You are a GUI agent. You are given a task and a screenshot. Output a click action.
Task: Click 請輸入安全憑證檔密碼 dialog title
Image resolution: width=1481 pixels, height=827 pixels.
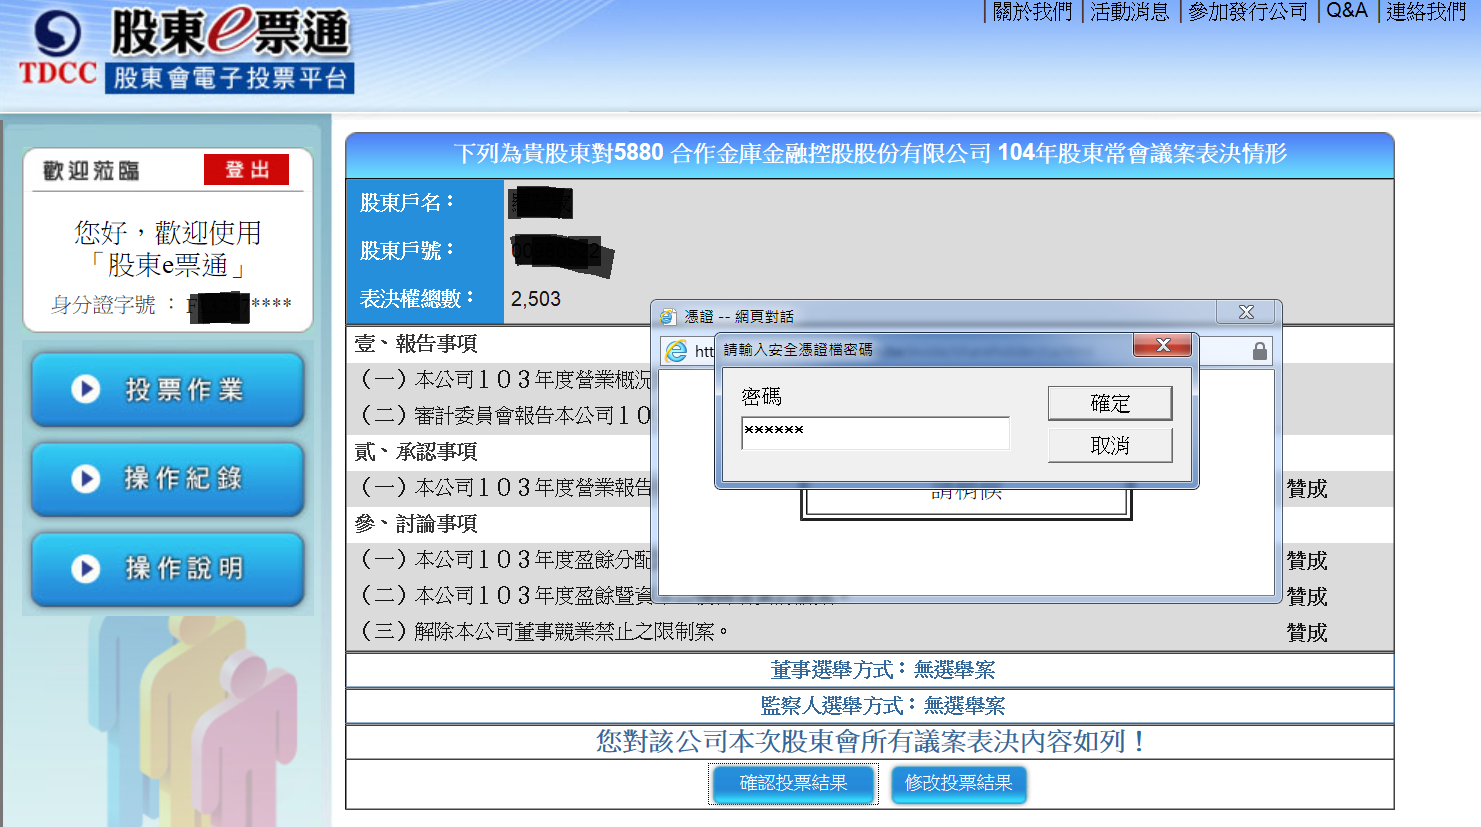[x=798, y=349]
